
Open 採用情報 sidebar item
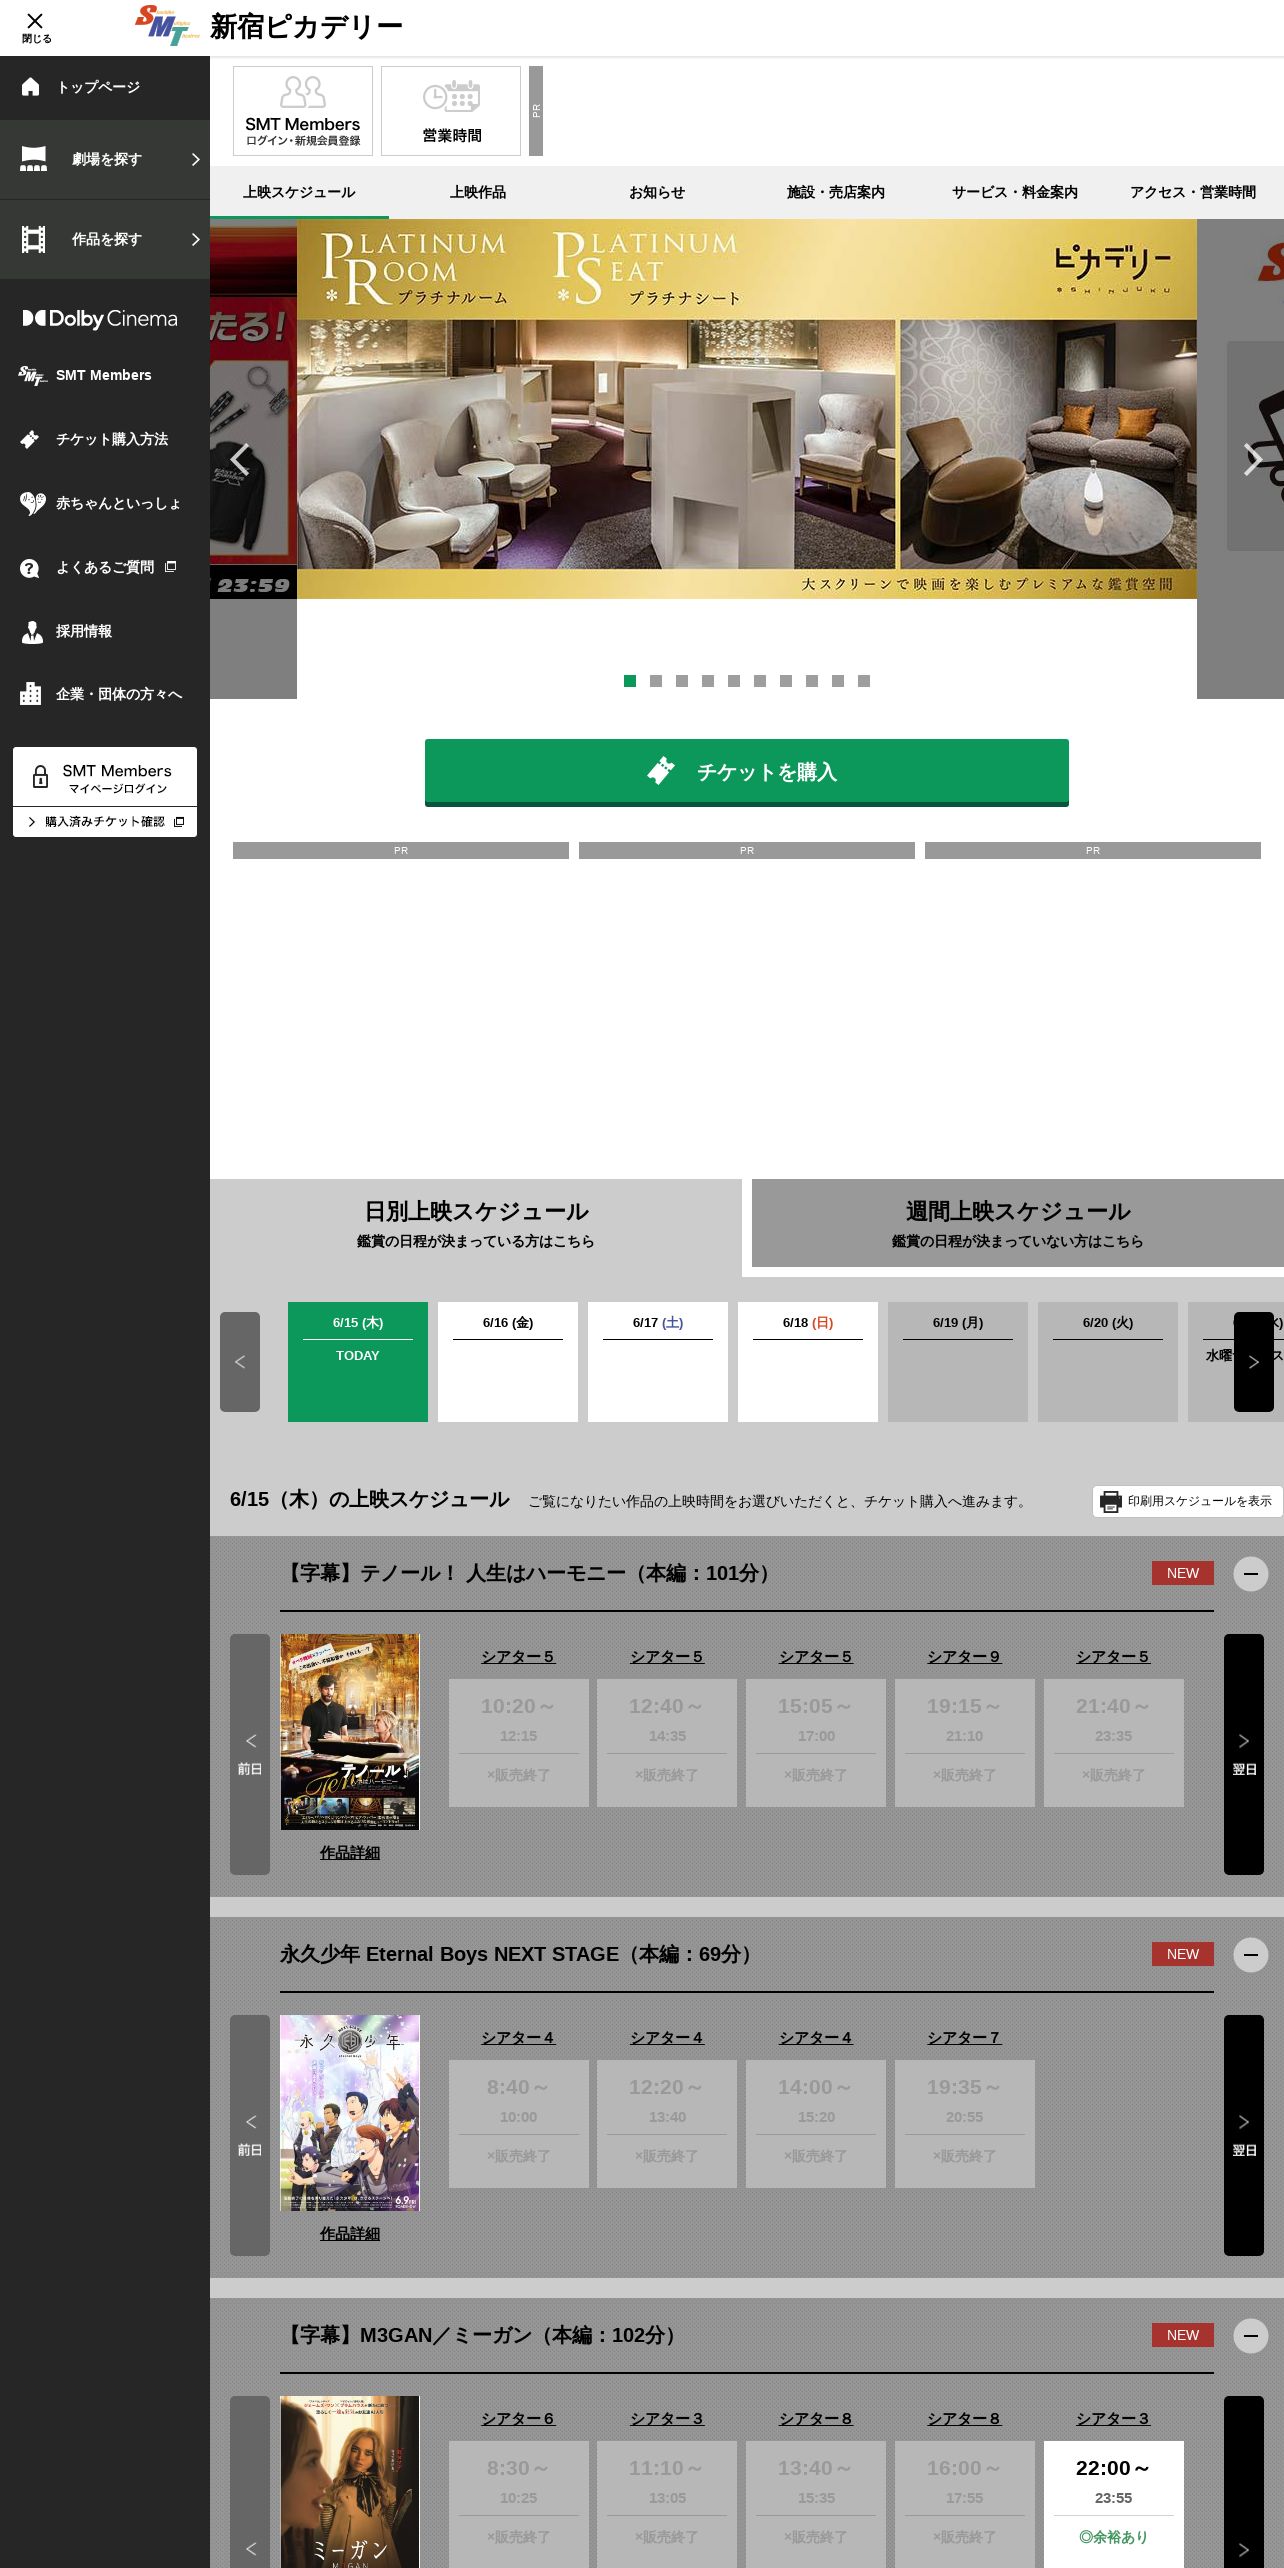pyautogui.click(x=105, y=631)
